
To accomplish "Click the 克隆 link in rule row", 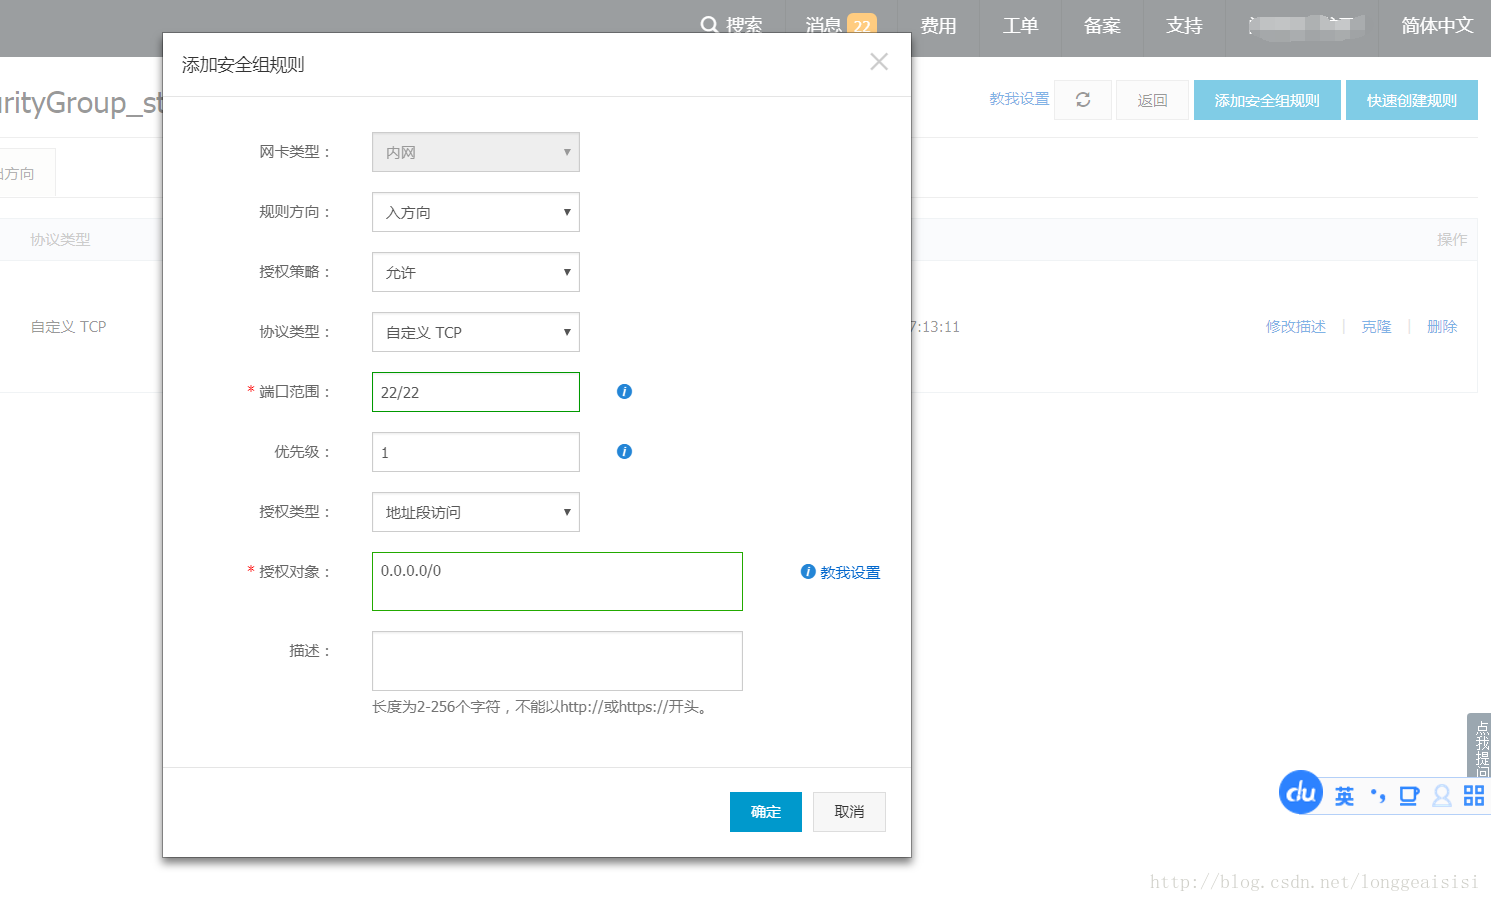I will (1376, 327).
